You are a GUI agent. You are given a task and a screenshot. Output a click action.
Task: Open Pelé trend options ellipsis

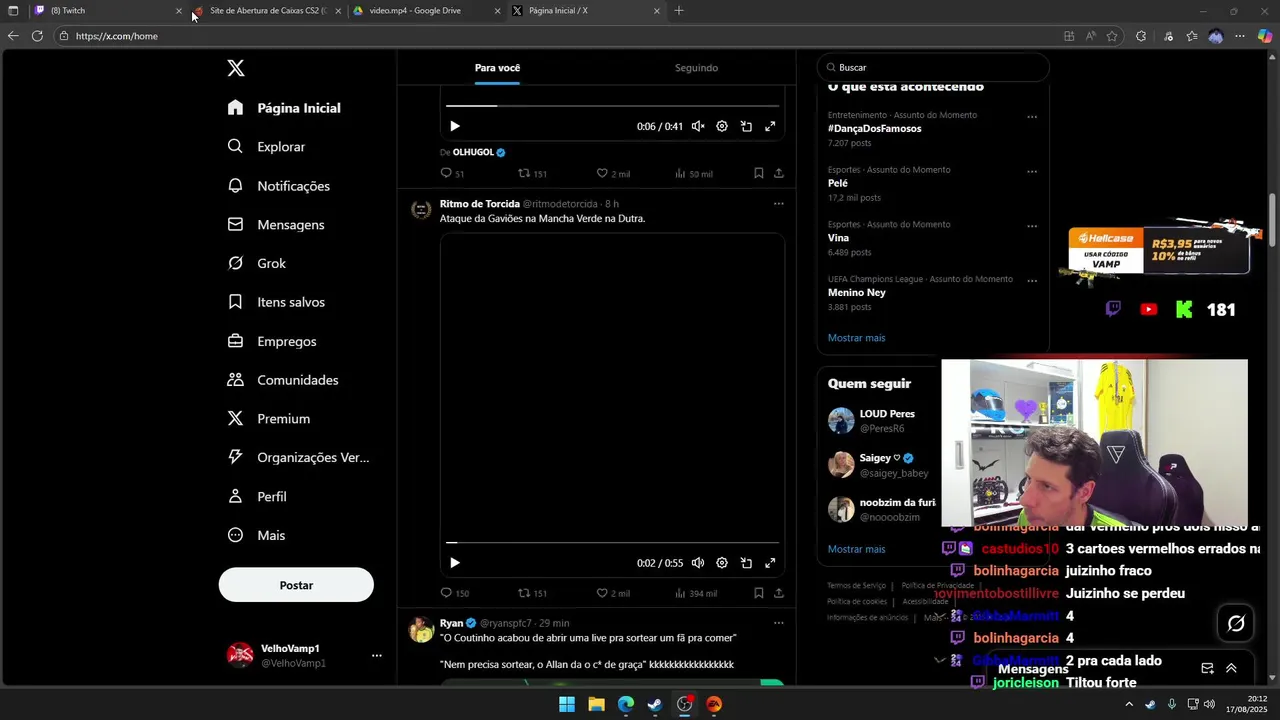coord(1032,172)
